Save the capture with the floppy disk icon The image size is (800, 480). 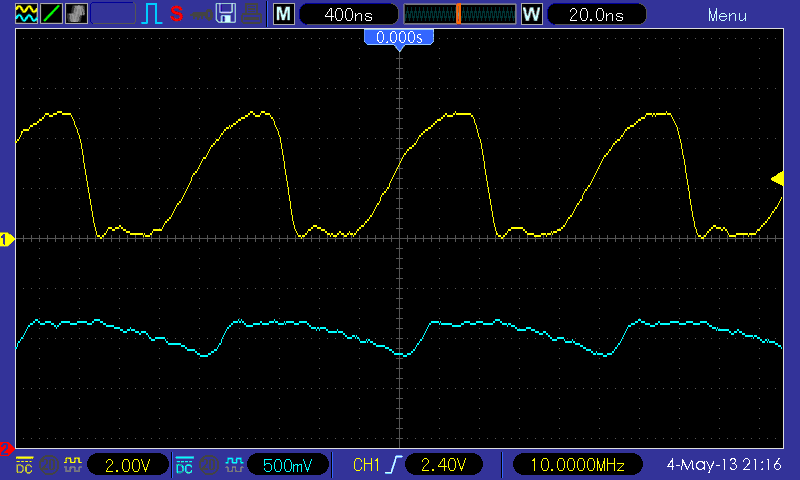pyautogui.click(x=226, y=14)
